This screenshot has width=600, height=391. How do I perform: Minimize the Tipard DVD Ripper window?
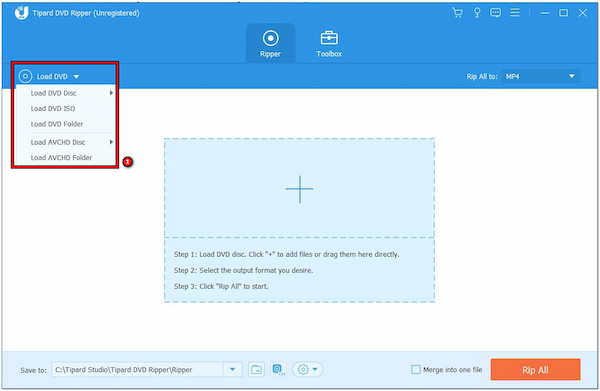click(x=545, y=13)
